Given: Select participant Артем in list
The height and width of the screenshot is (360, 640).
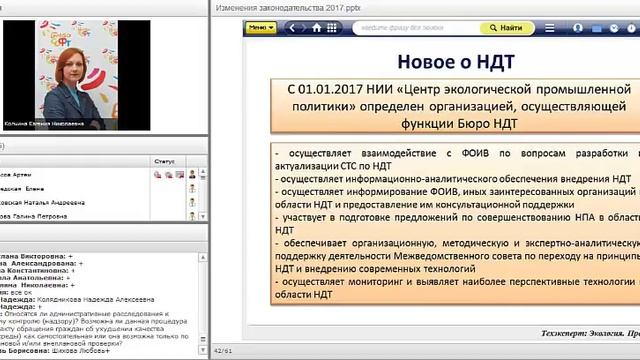Looking at the screenshot, I should tap(16, 175).
